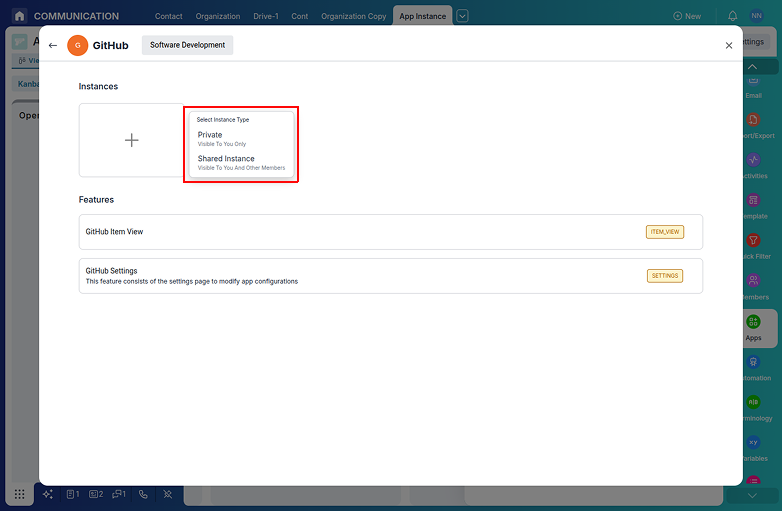Image resolution: width=782 pixels, height=511 pixels.
Task: Select the App Instance tab
Action: (x=422, y=16)
